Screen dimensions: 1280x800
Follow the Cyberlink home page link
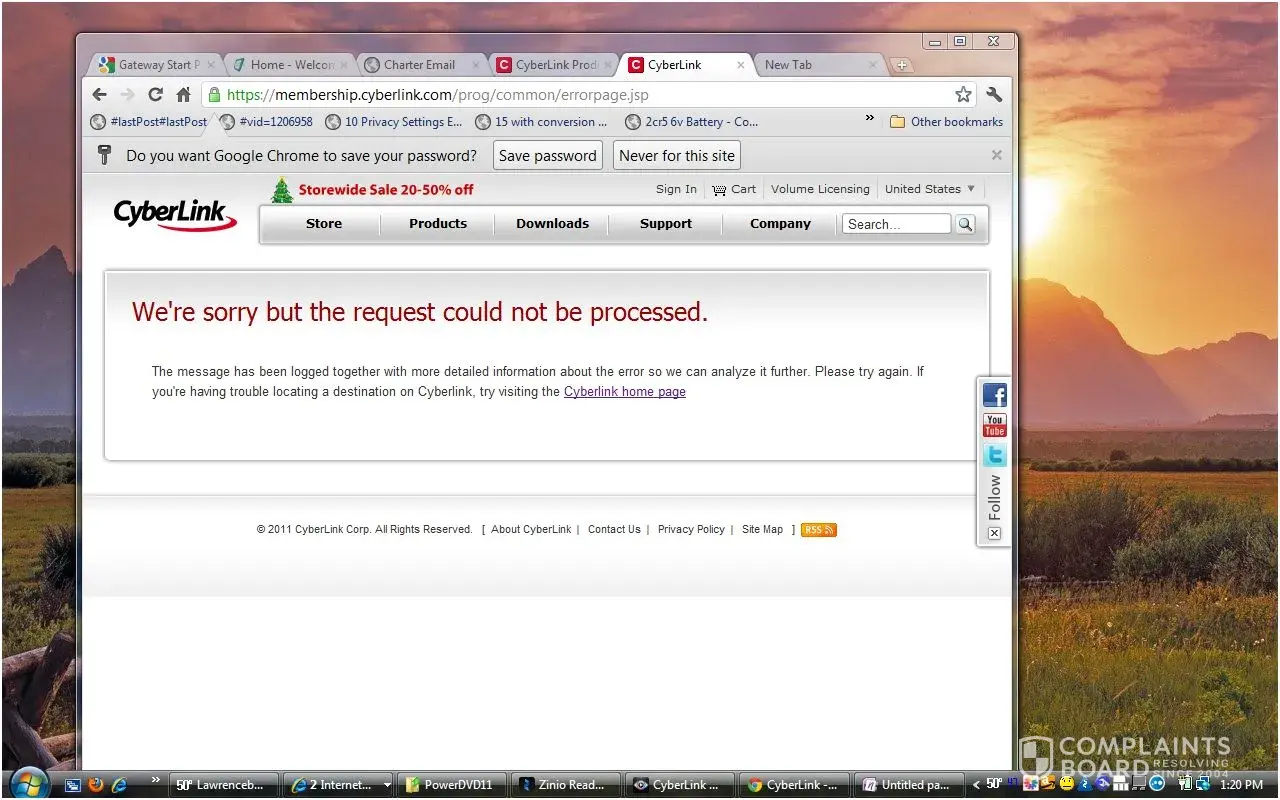pyautogui.click(x=624, y=392)
